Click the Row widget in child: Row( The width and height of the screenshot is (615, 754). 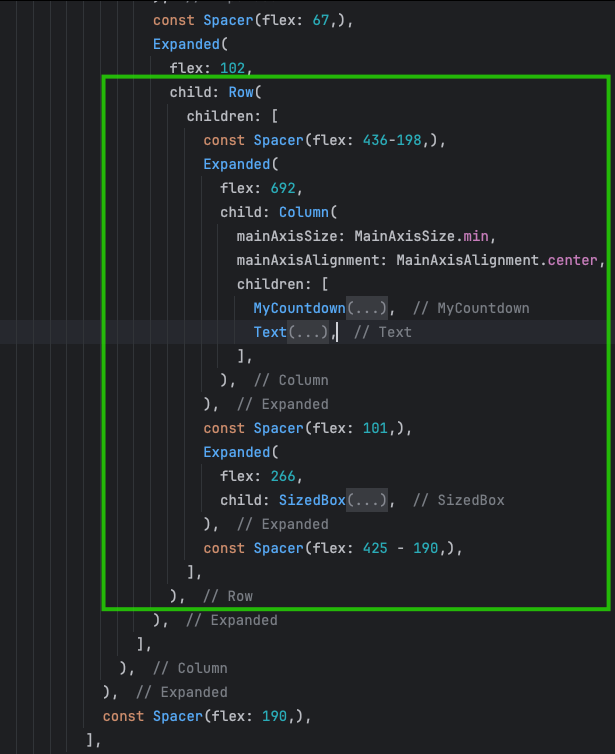click(240, 92)
